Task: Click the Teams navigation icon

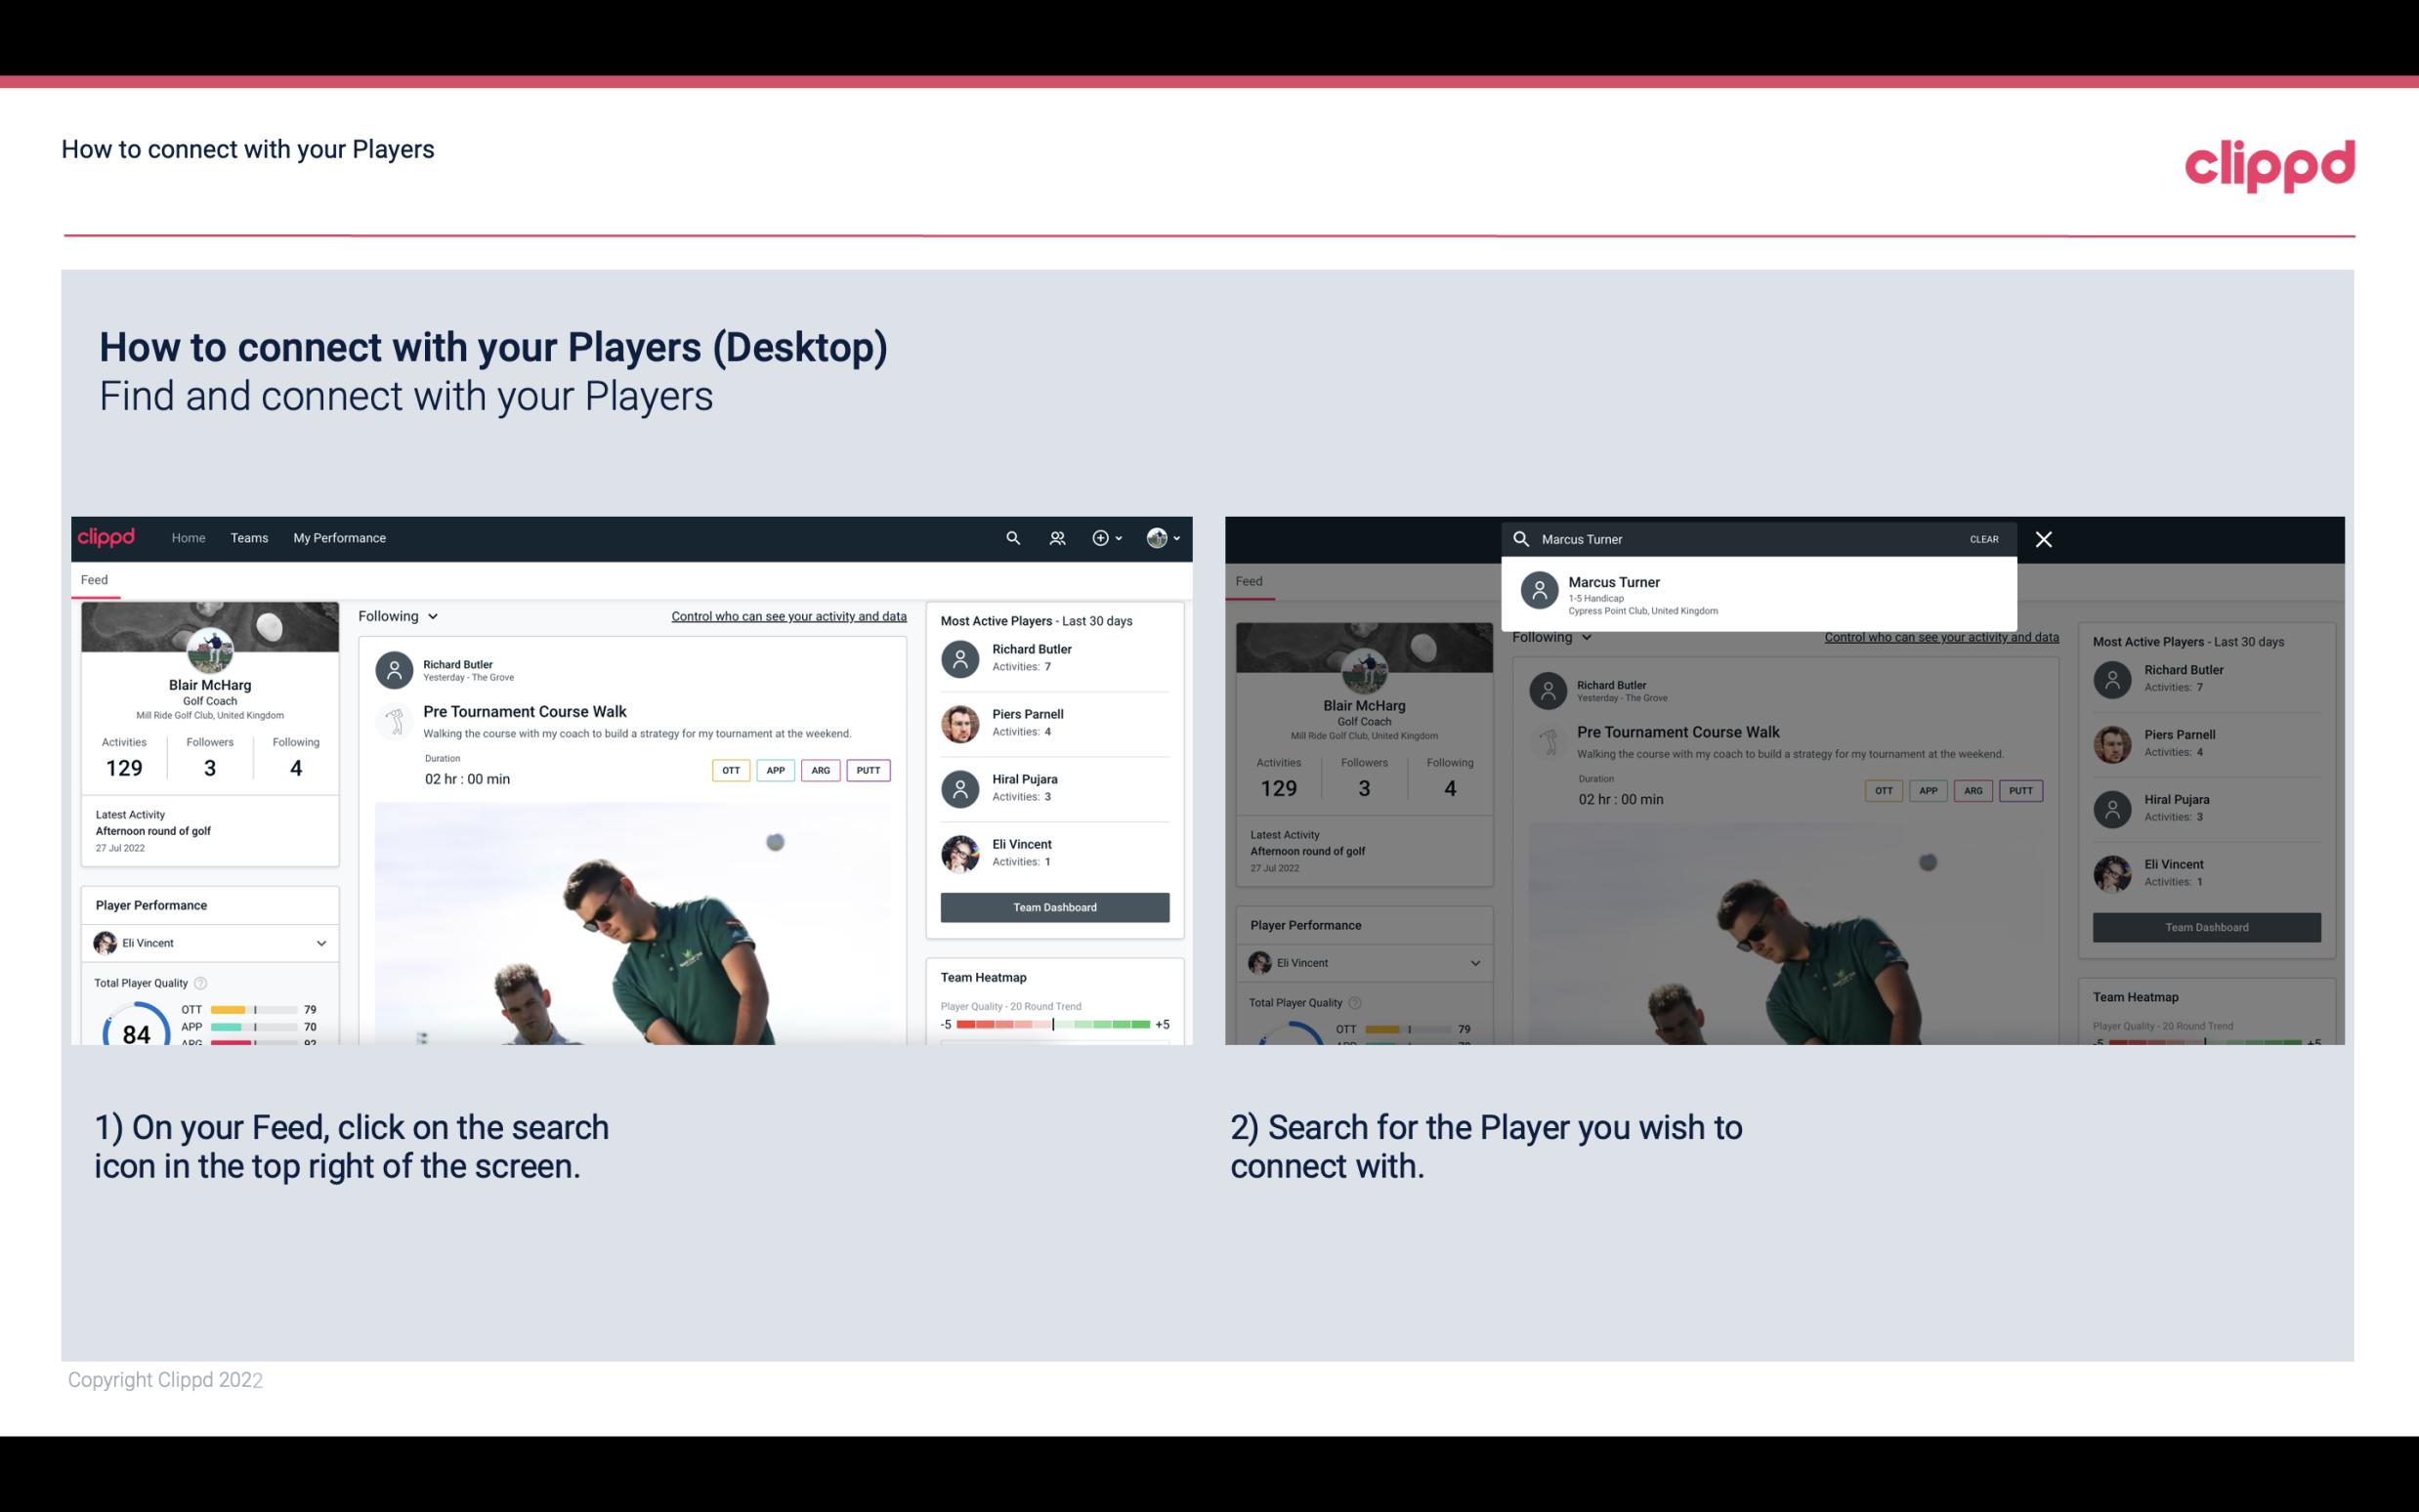Action: [x=251, y=536]
